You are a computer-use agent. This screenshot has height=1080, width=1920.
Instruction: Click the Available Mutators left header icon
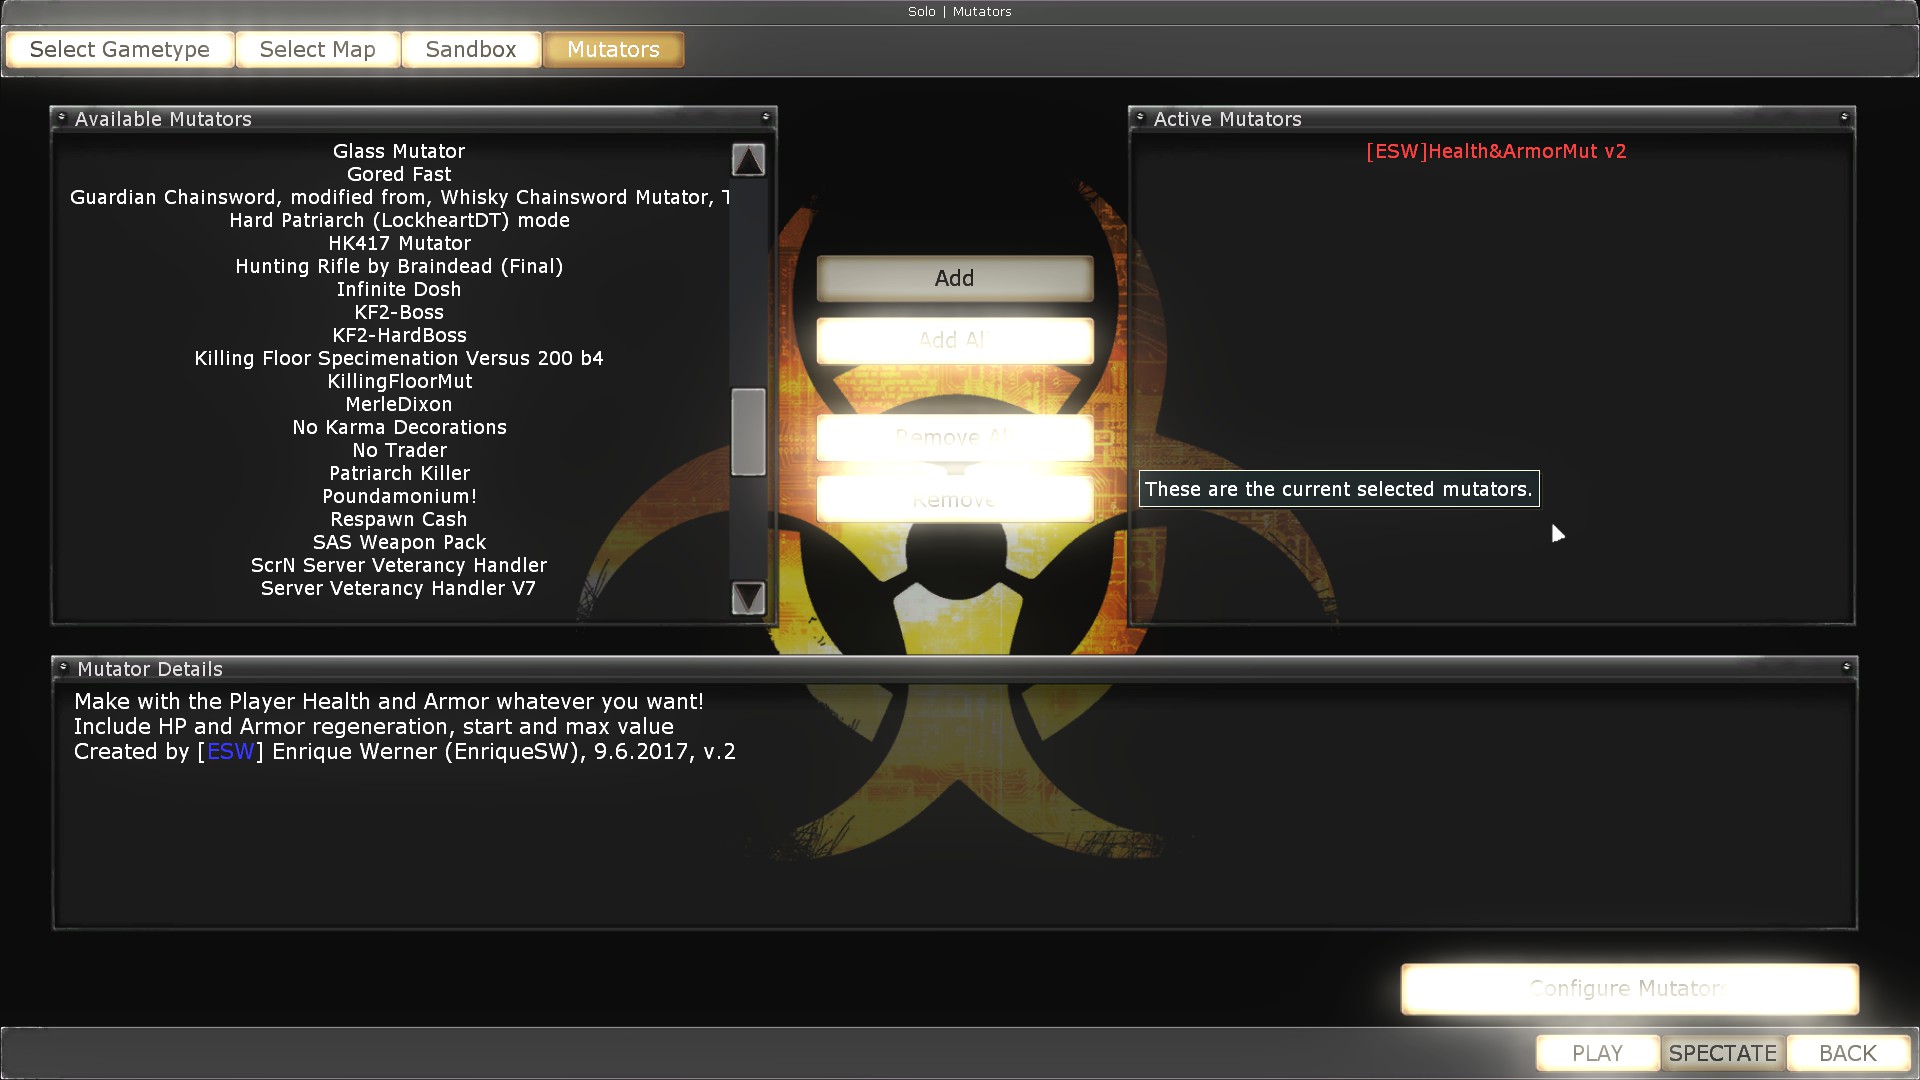click(x=62, y=117)
